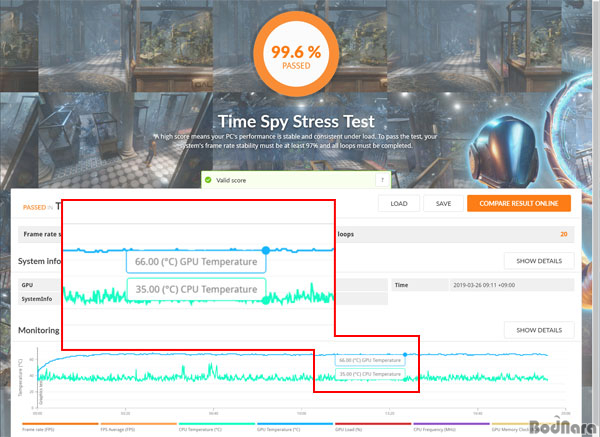Screen dimensions: 600x437
Task: Click the SAVE button
Action: click(x=443, y=204)
